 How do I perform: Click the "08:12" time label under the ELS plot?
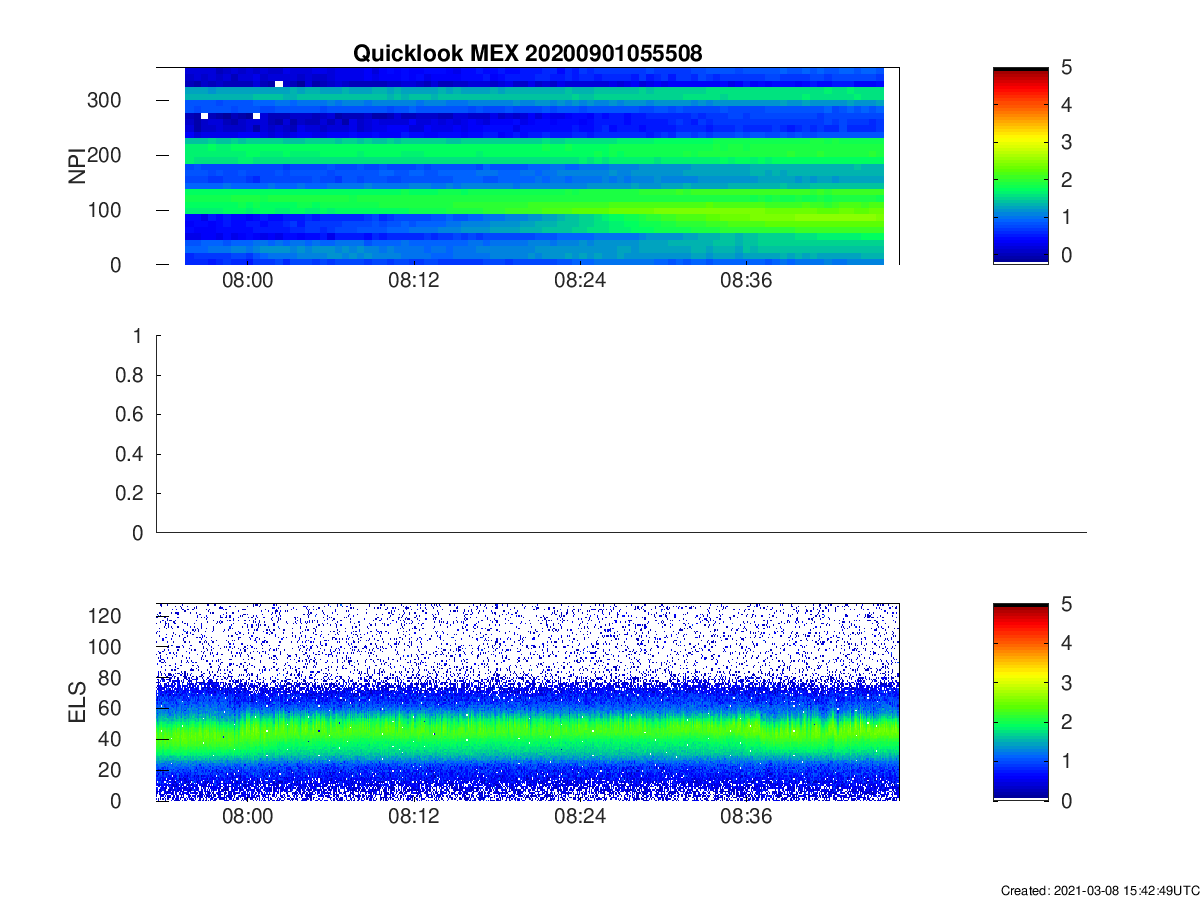pos(414,817)
